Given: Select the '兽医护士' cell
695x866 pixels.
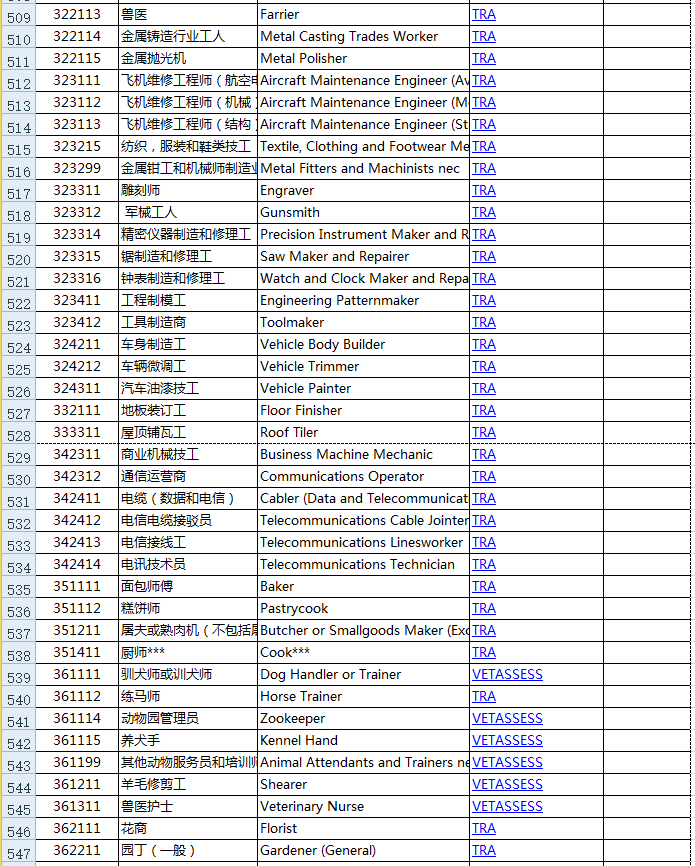Looking at the screenshot, I should point(188,806).
